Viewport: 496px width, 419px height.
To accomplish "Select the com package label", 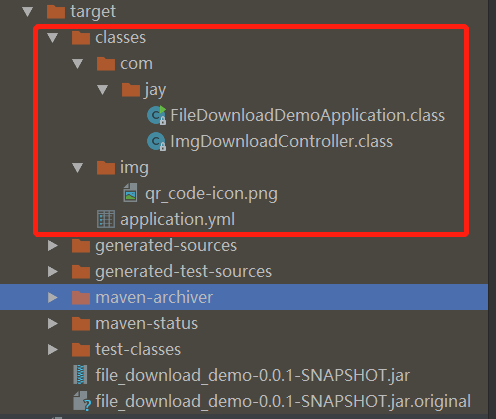I will (136, 64).
